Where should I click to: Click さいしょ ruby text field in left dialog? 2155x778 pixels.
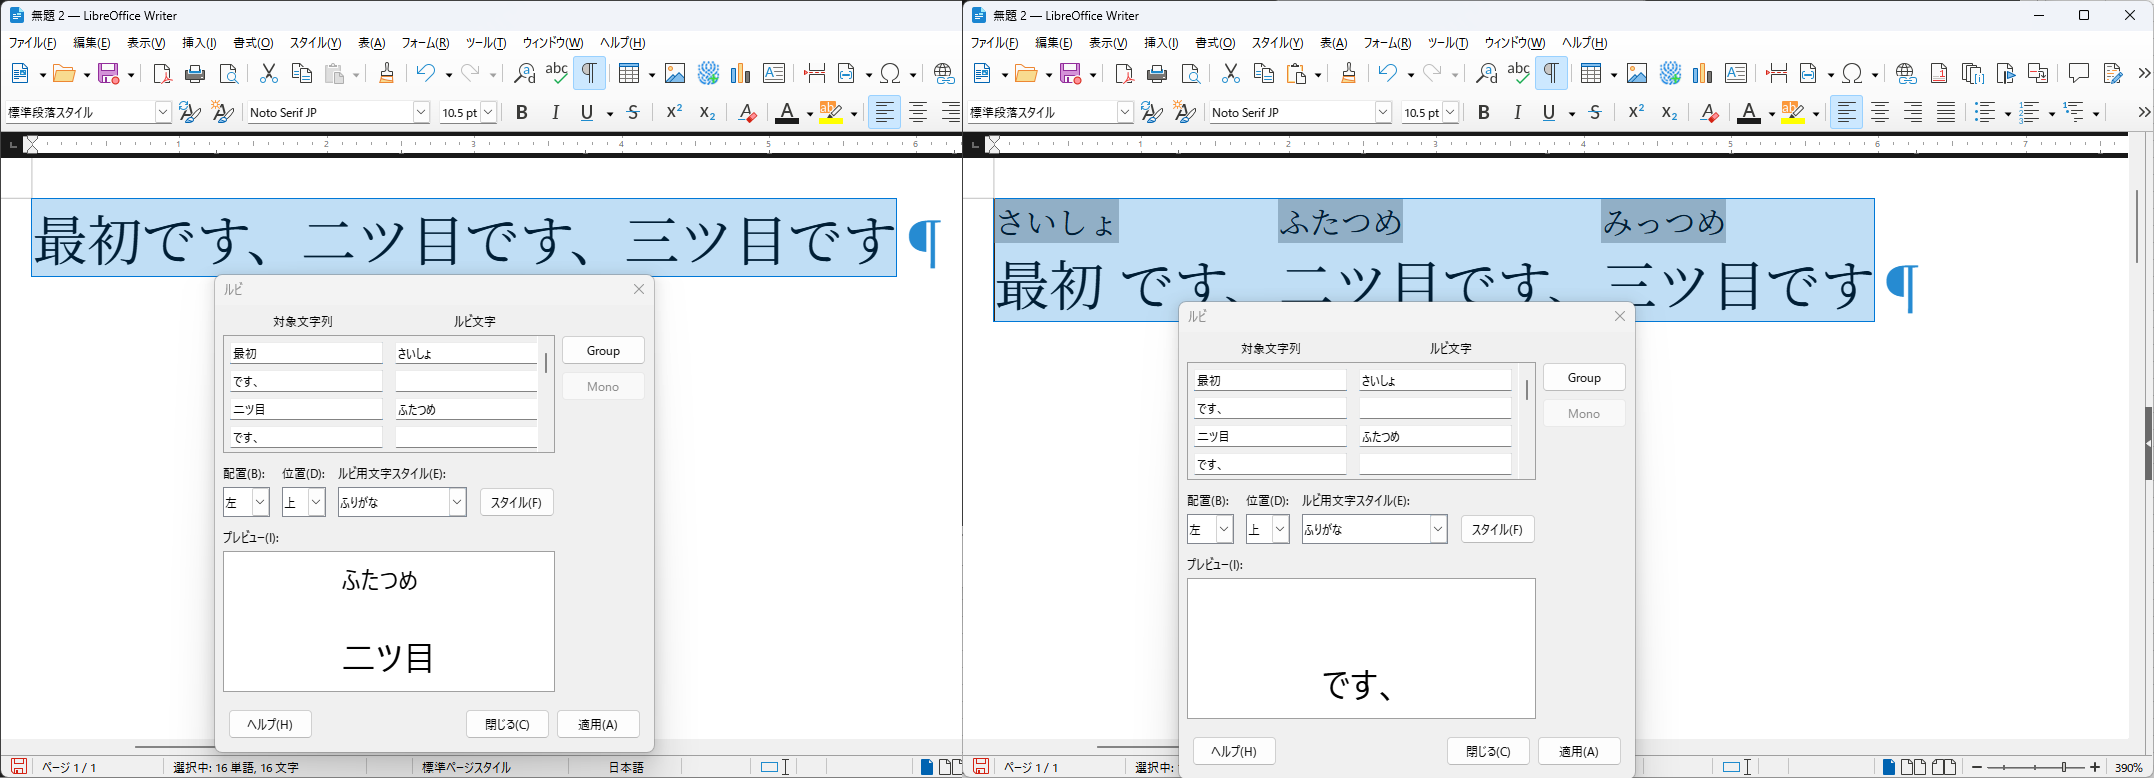coord(466,354)
